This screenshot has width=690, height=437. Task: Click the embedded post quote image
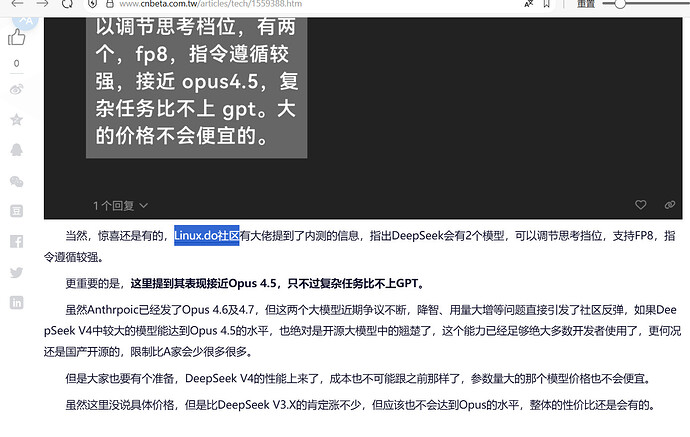pyautogui.click(x=196, y=86)
